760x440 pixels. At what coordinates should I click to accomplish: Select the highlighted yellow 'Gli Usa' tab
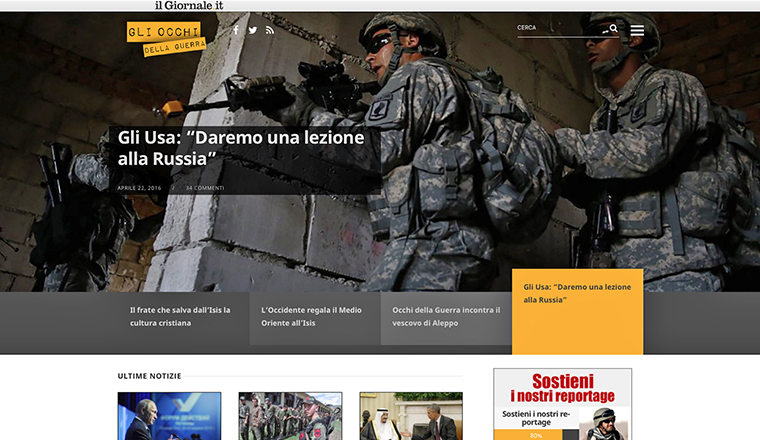coord(578,312)
